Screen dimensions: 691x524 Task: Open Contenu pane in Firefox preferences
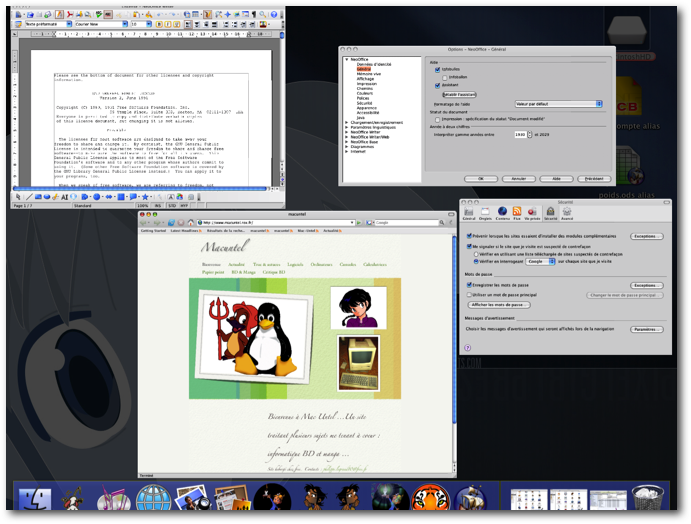pos(502,213)
